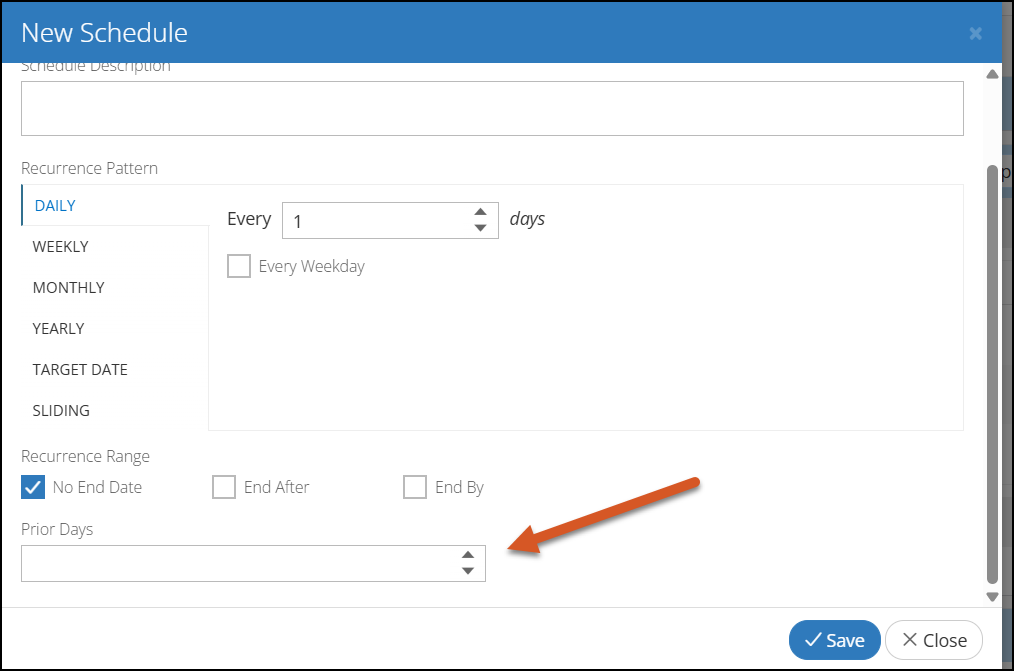The height and width of the screenshot is (671, 1014).
Task: Click into the Schedule Description text box
Action: 492,109
